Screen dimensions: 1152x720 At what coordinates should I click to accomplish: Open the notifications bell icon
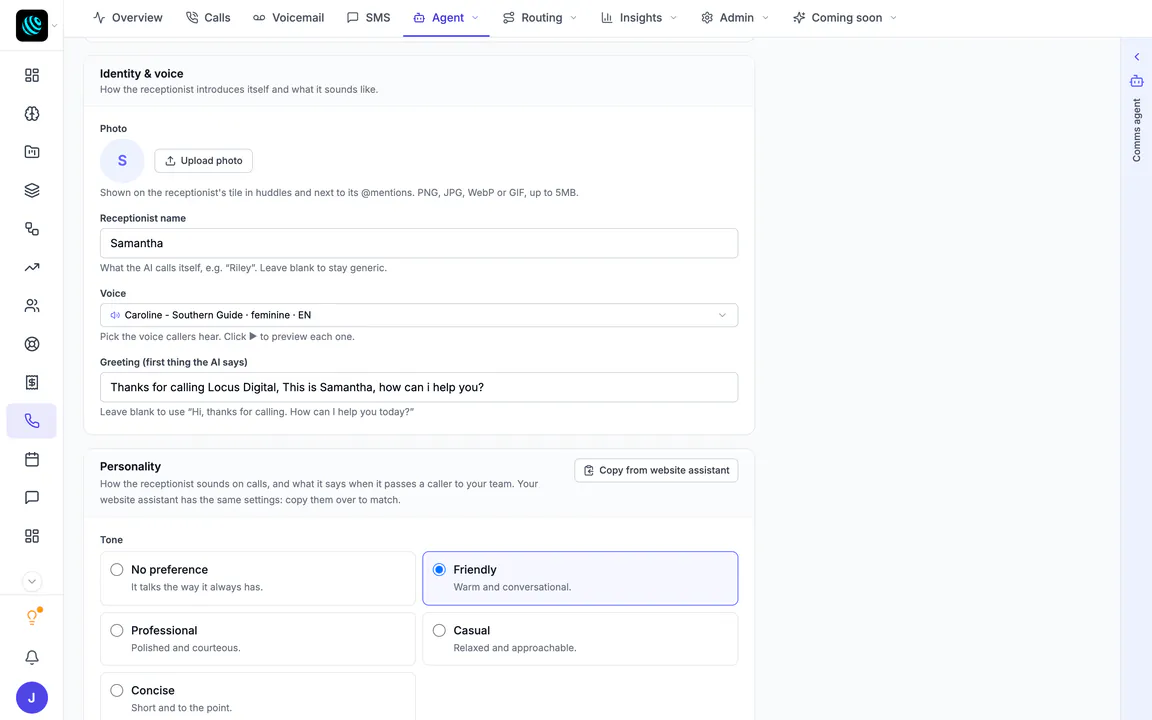(32, 657)
